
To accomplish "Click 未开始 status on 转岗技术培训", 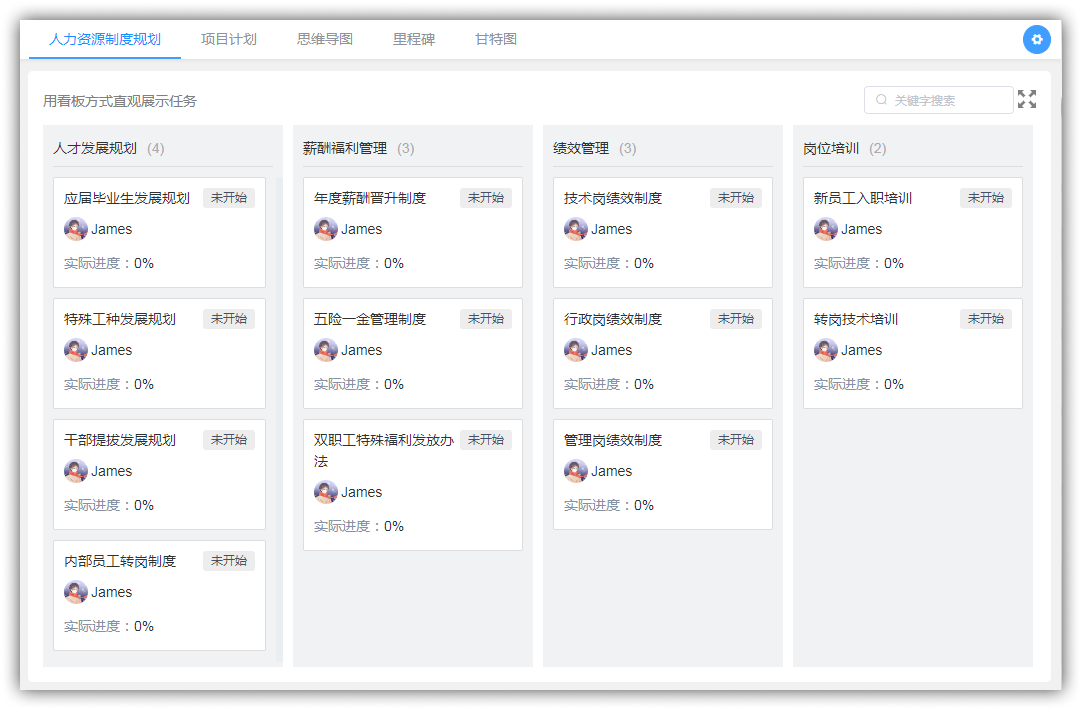I will point(985,319).
